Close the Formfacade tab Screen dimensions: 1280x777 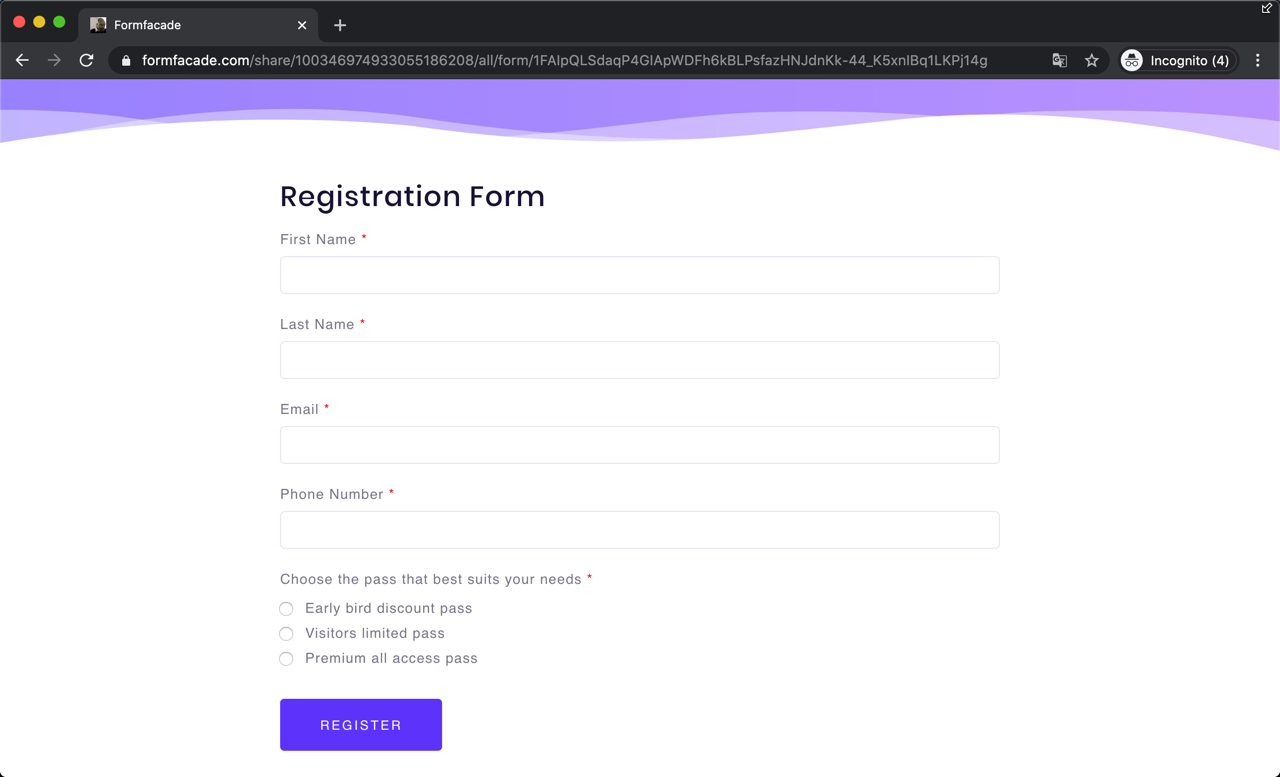(x=302, y=25)
